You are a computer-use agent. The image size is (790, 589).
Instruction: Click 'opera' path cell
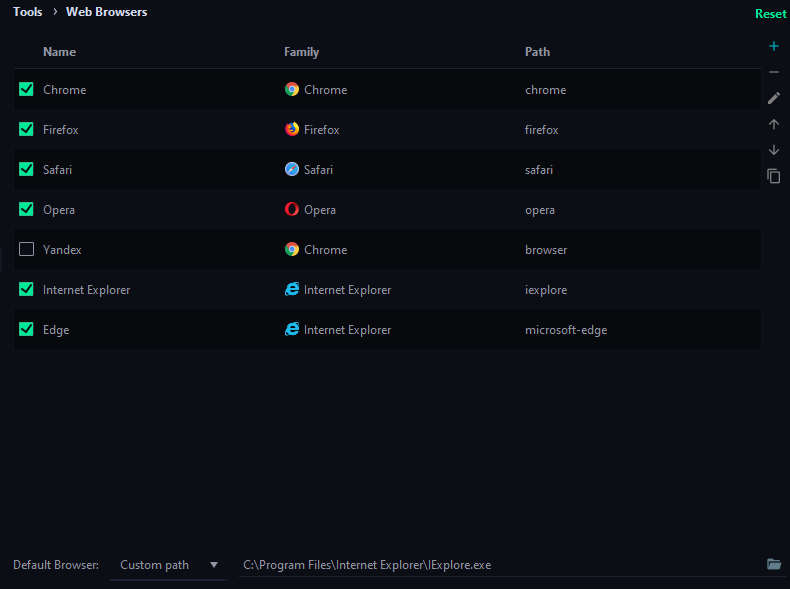tap(540, 210)
